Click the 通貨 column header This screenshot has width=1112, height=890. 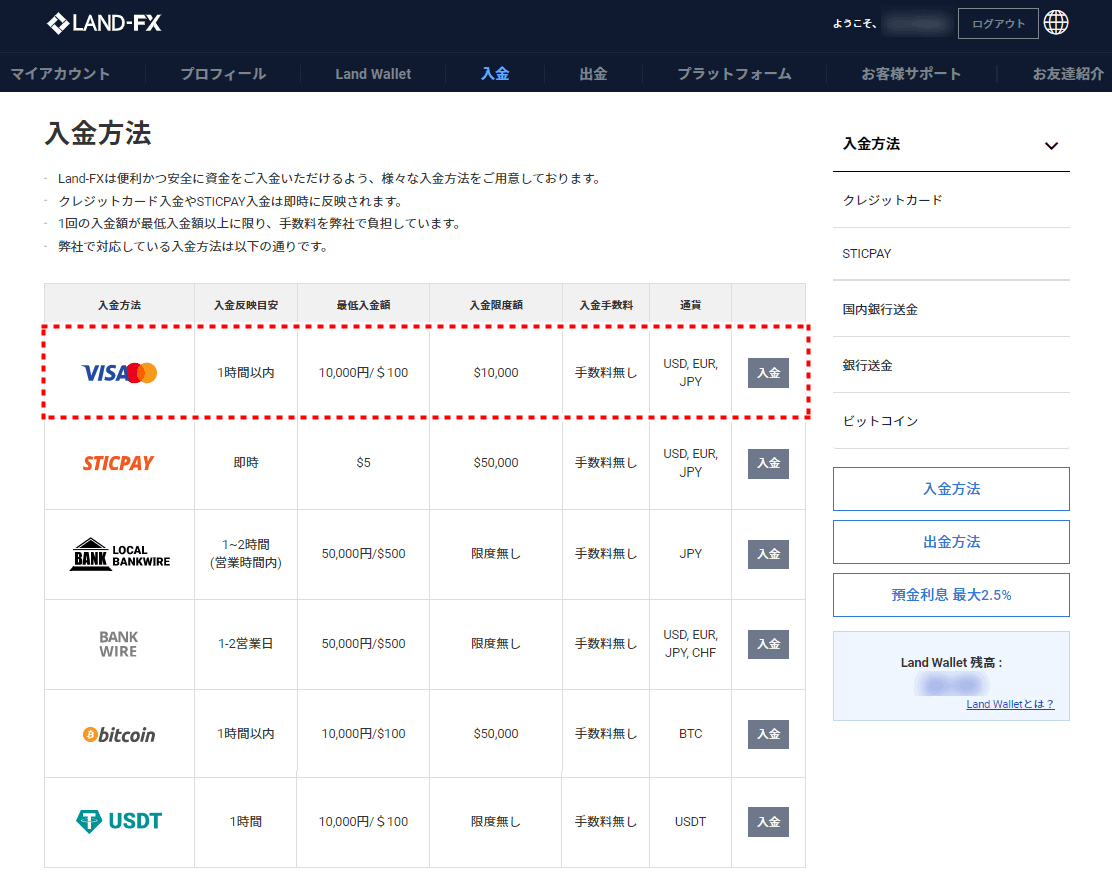tap(690, 305)
